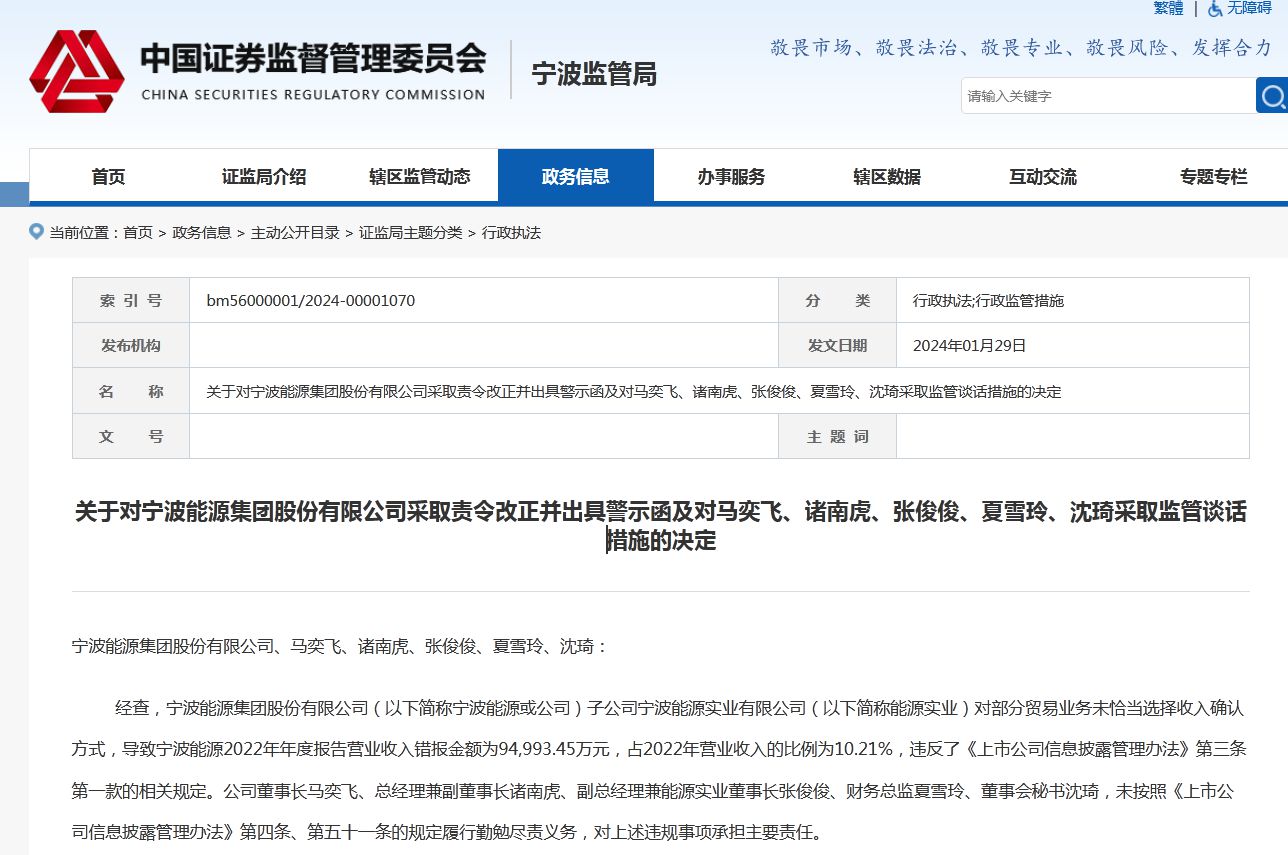Open the 专题专栏 navigation item
The width and height of the screenshot is (1288, 855).
[1213, 177]
